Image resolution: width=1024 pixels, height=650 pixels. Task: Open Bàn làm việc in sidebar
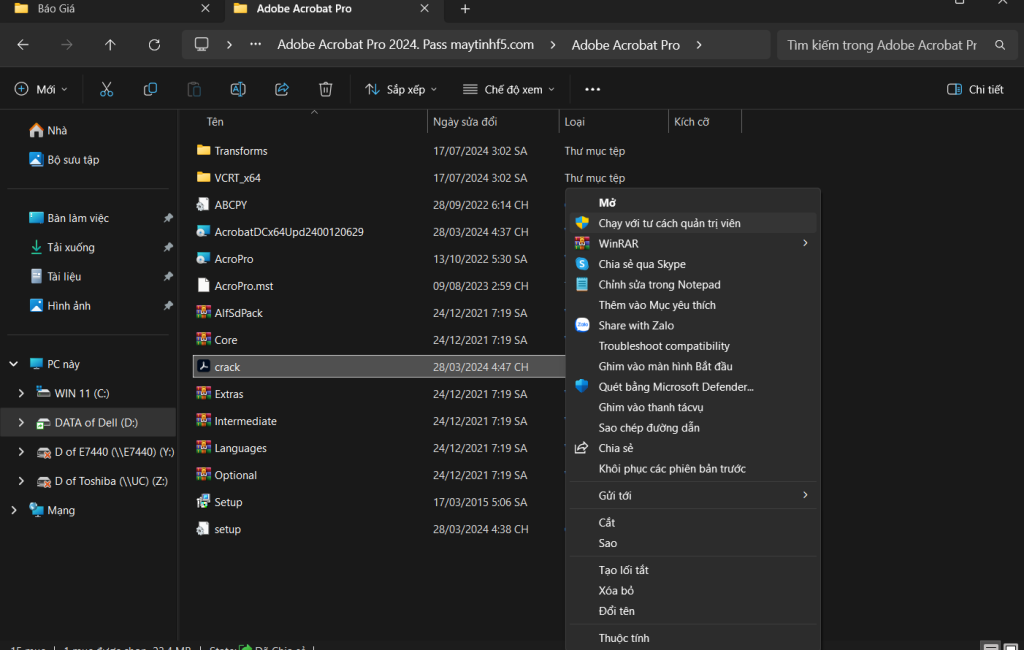point(69,218)
